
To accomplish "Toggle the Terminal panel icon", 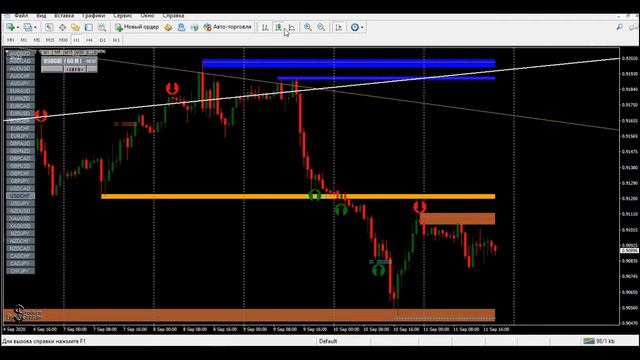I will pyautogui.click(x=89, y=27).
